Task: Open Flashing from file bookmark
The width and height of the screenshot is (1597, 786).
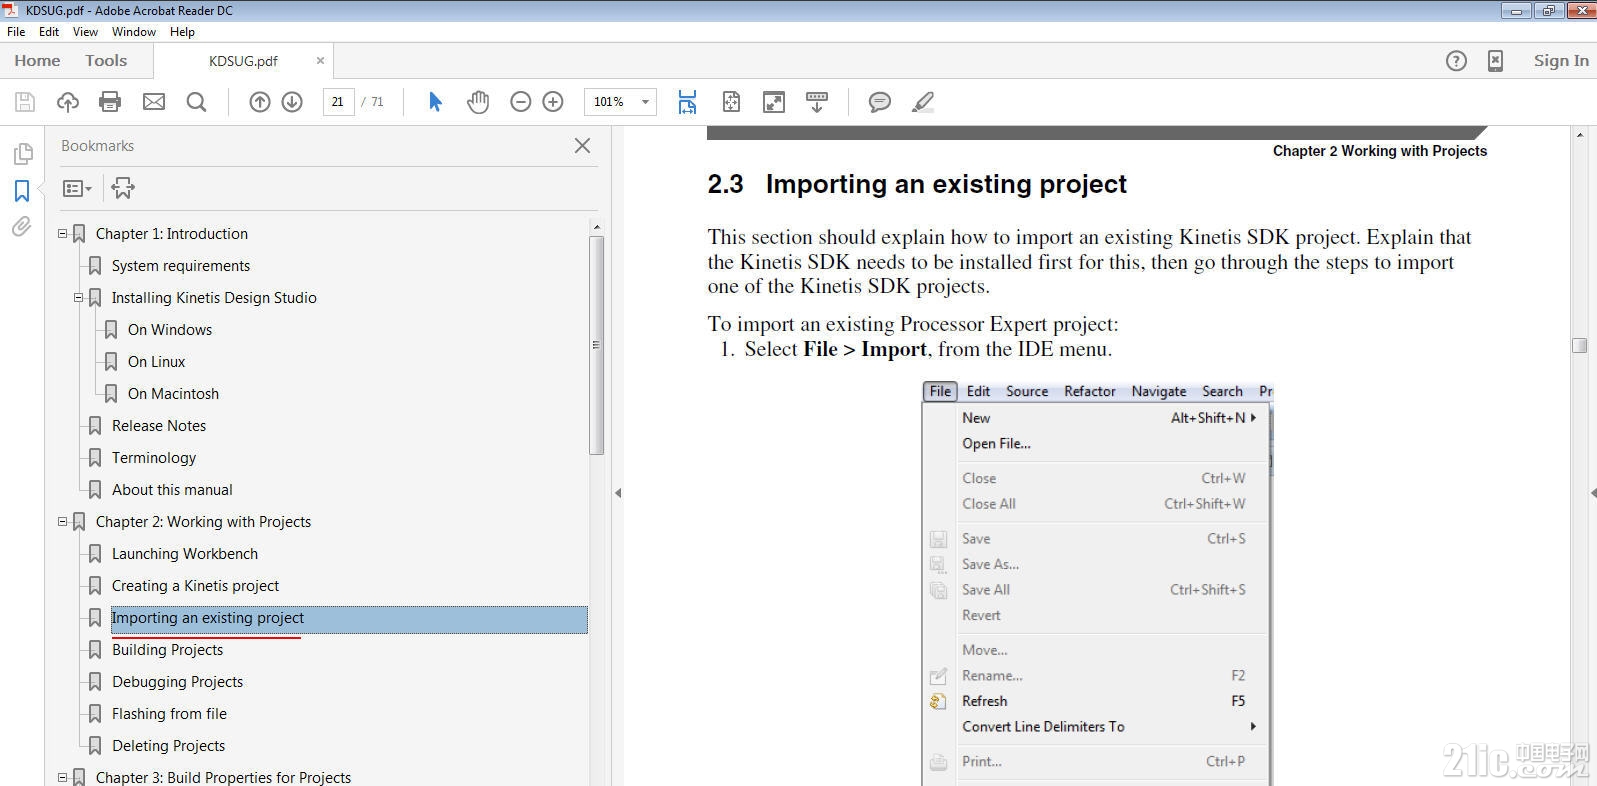Action: pos(169,714)
